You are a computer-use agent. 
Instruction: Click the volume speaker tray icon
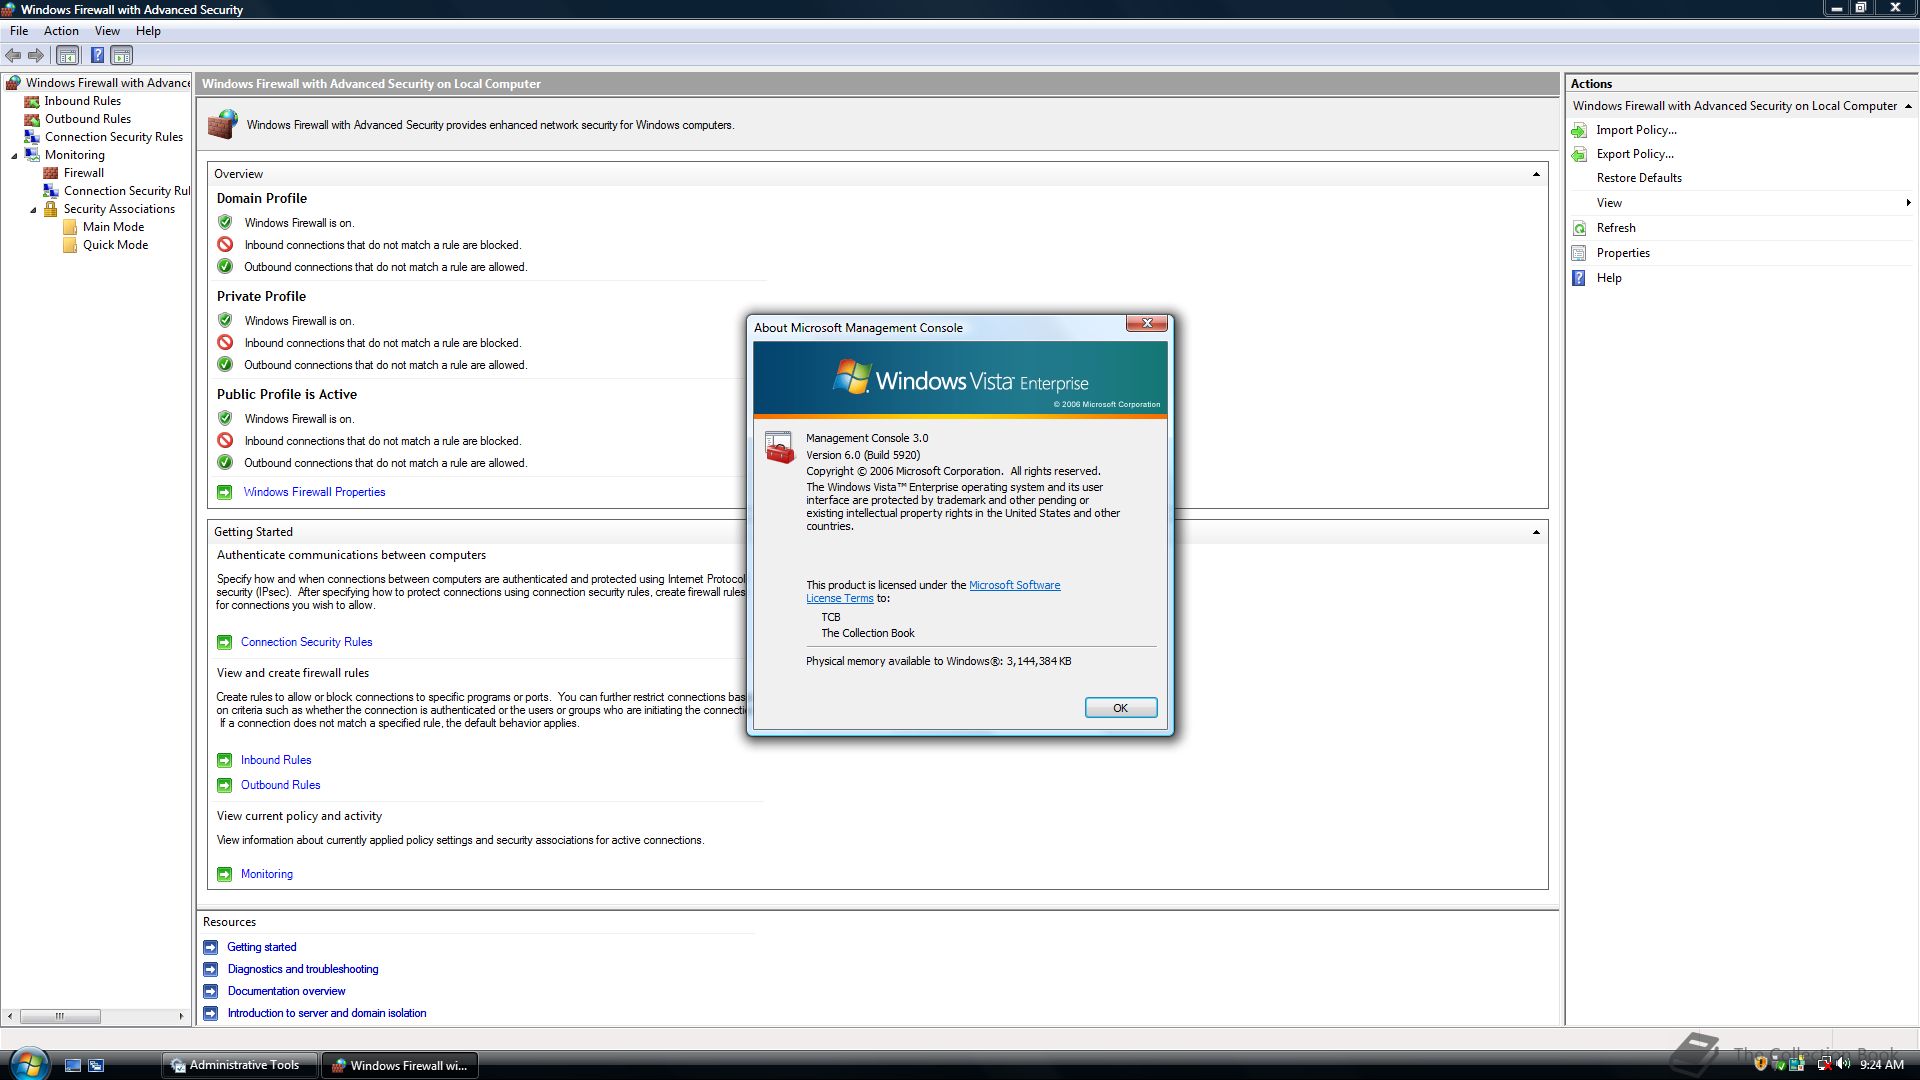pos(1843,1064)
